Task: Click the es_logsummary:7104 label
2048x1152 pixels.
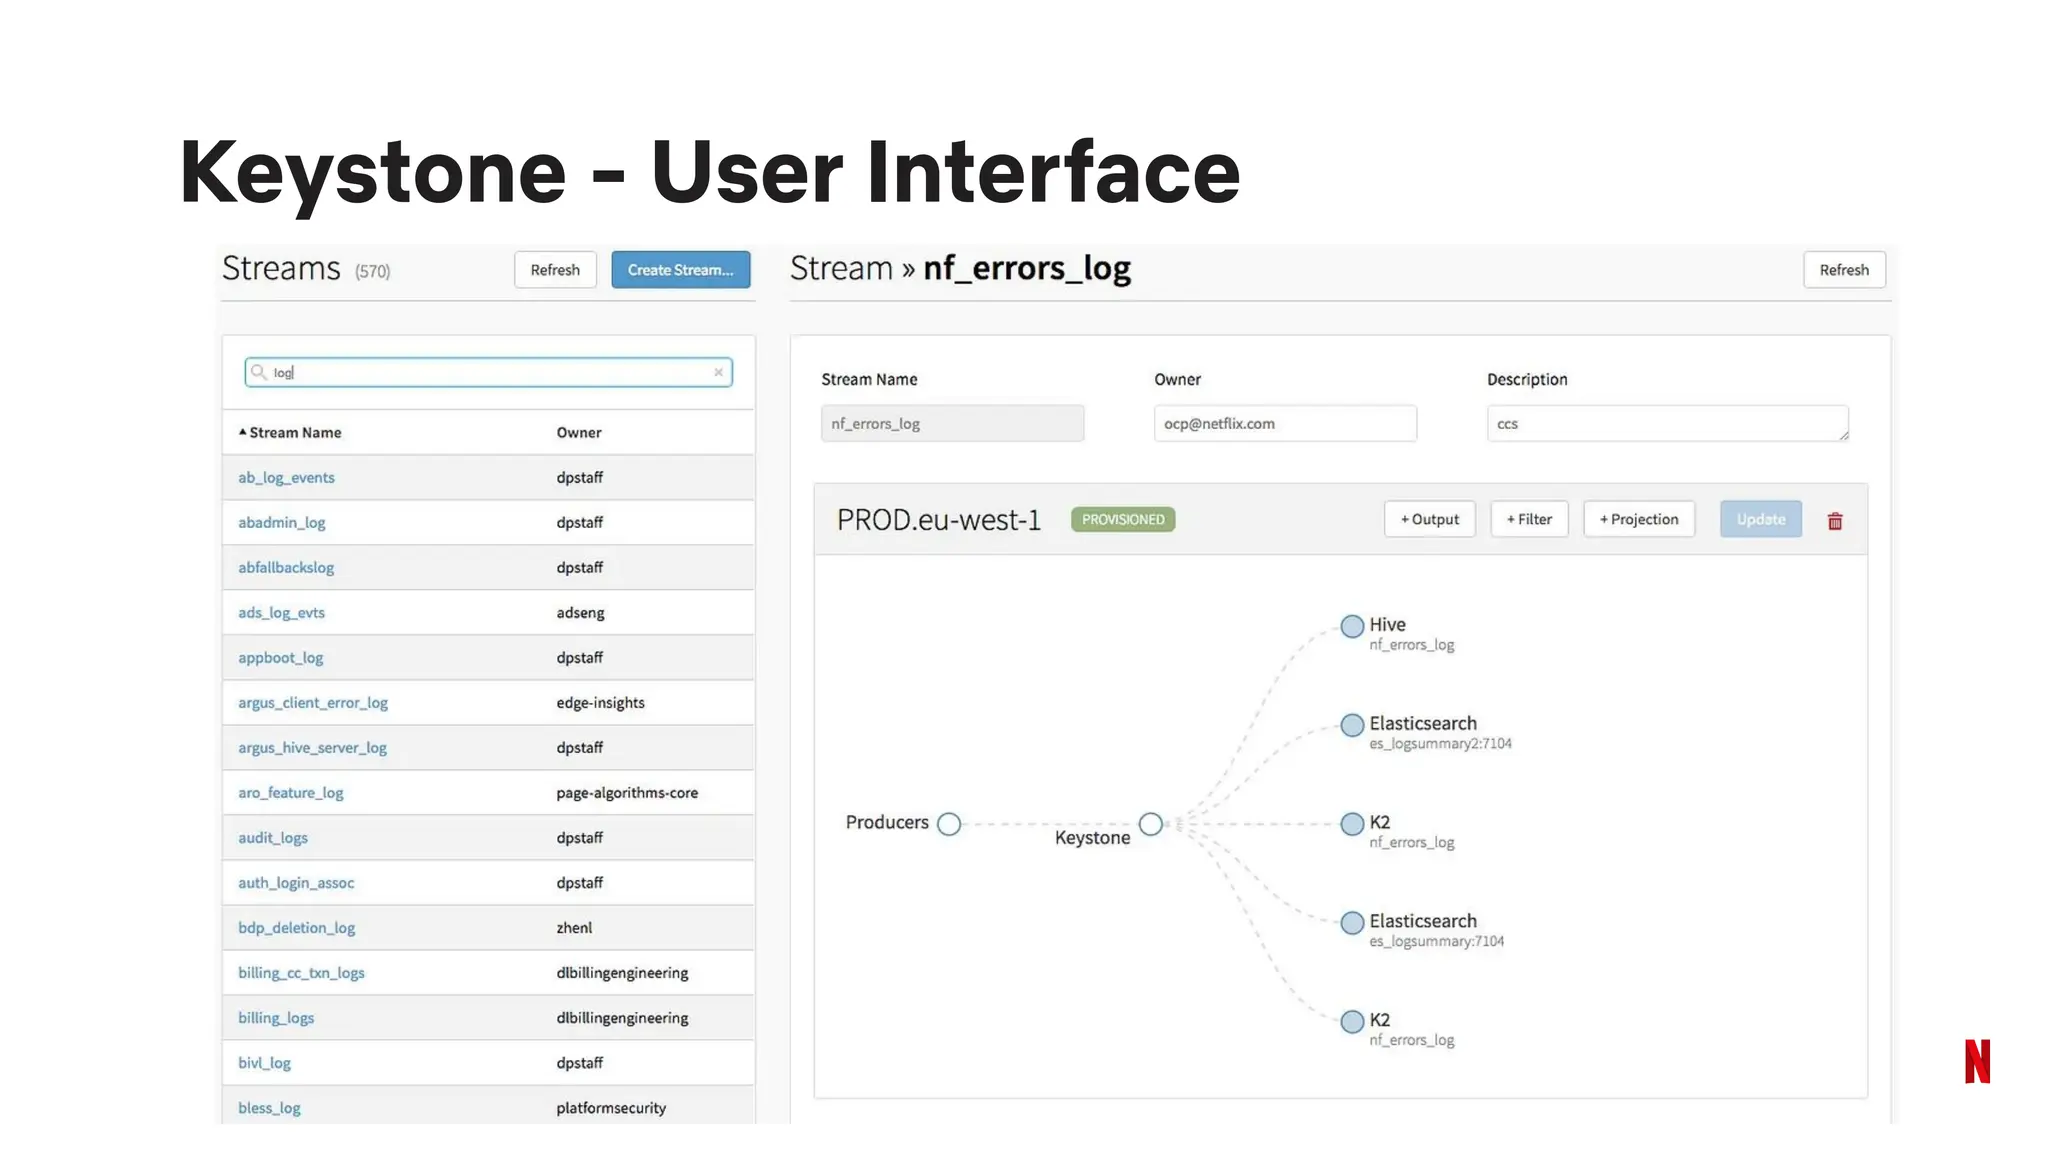Action: coord(1436,942)
